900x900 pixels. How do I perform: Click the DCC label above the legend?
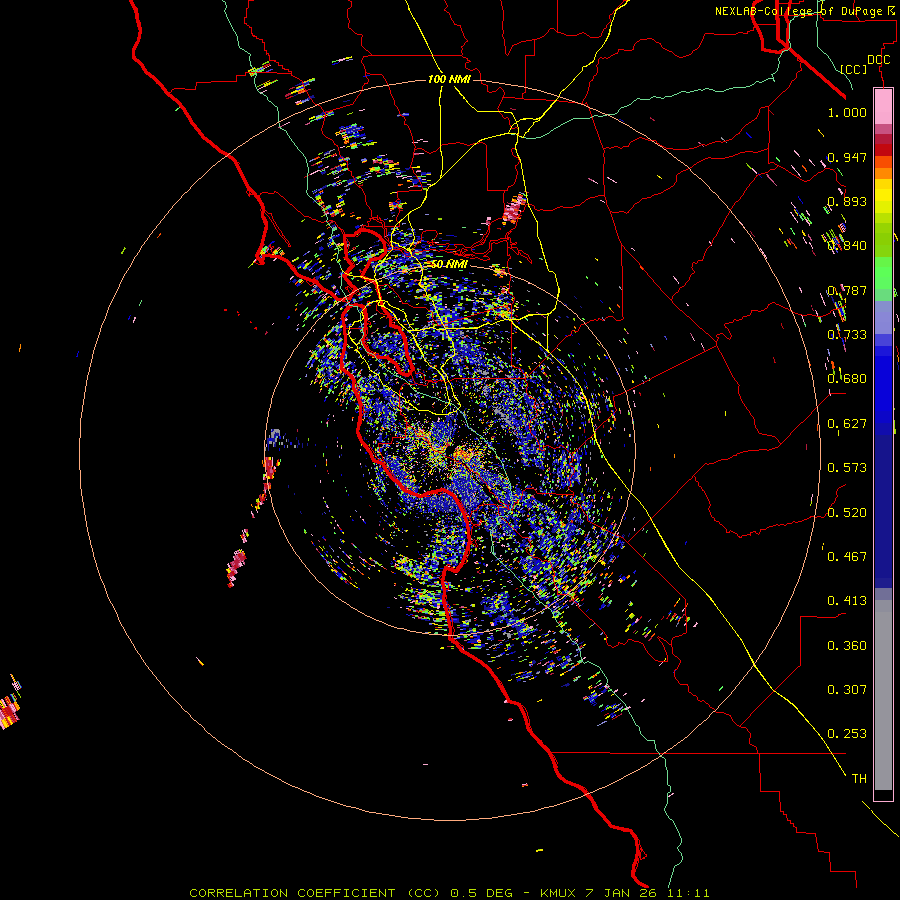pos(878,60)
